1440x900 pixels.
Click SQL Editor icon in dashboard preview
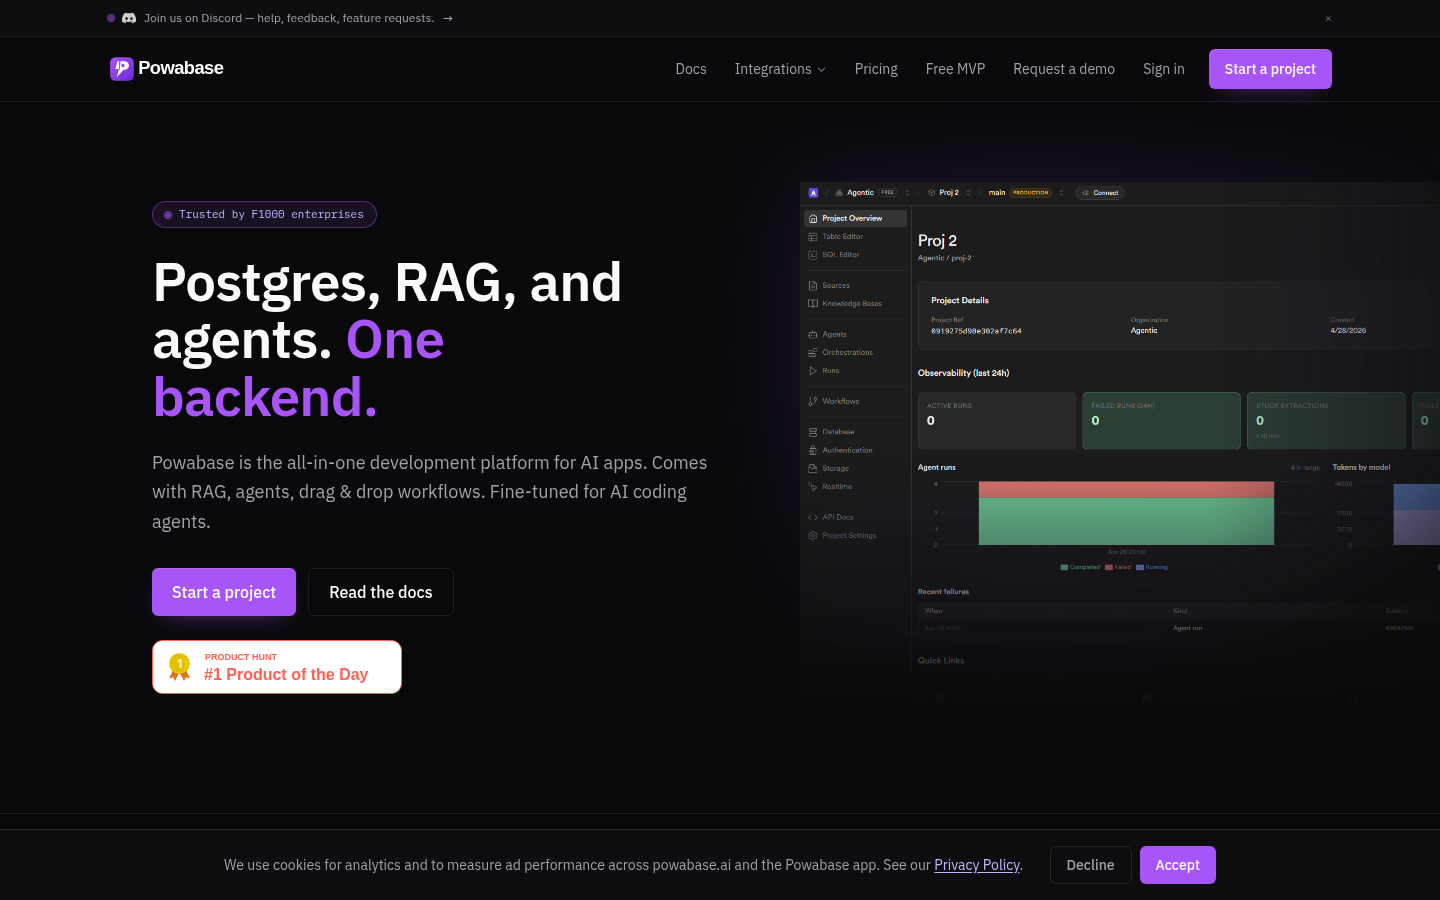point(813,255)
